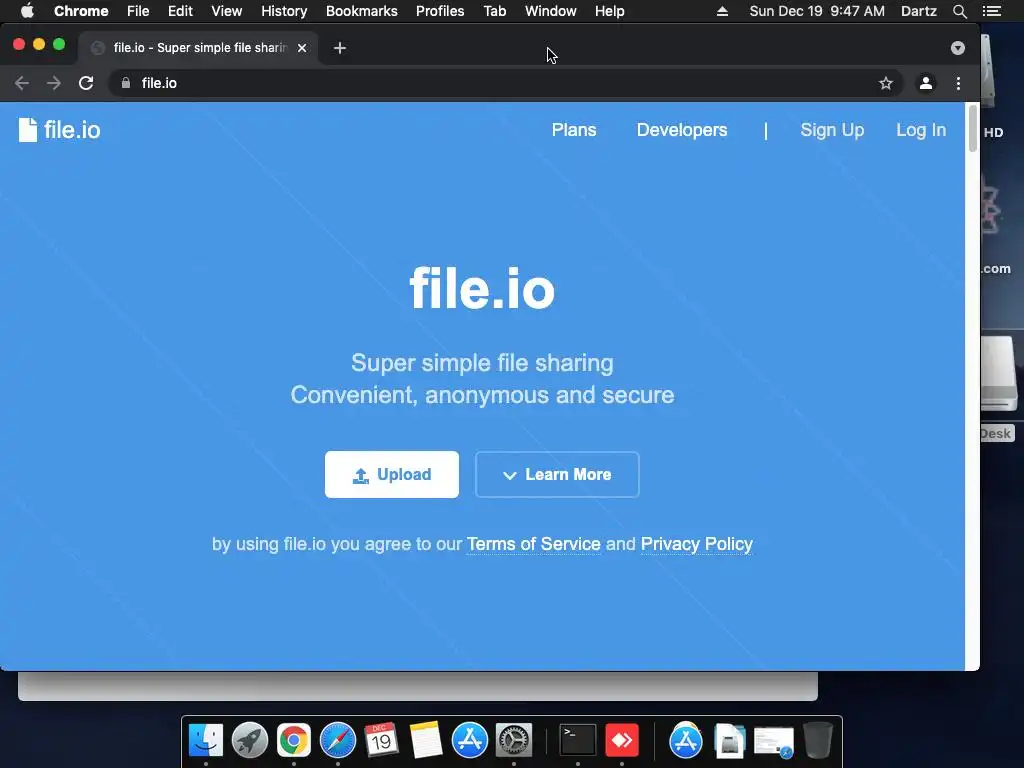1024x768 pixels.
Task: Click Sign Up link
Action: click(x=832, y=130)
